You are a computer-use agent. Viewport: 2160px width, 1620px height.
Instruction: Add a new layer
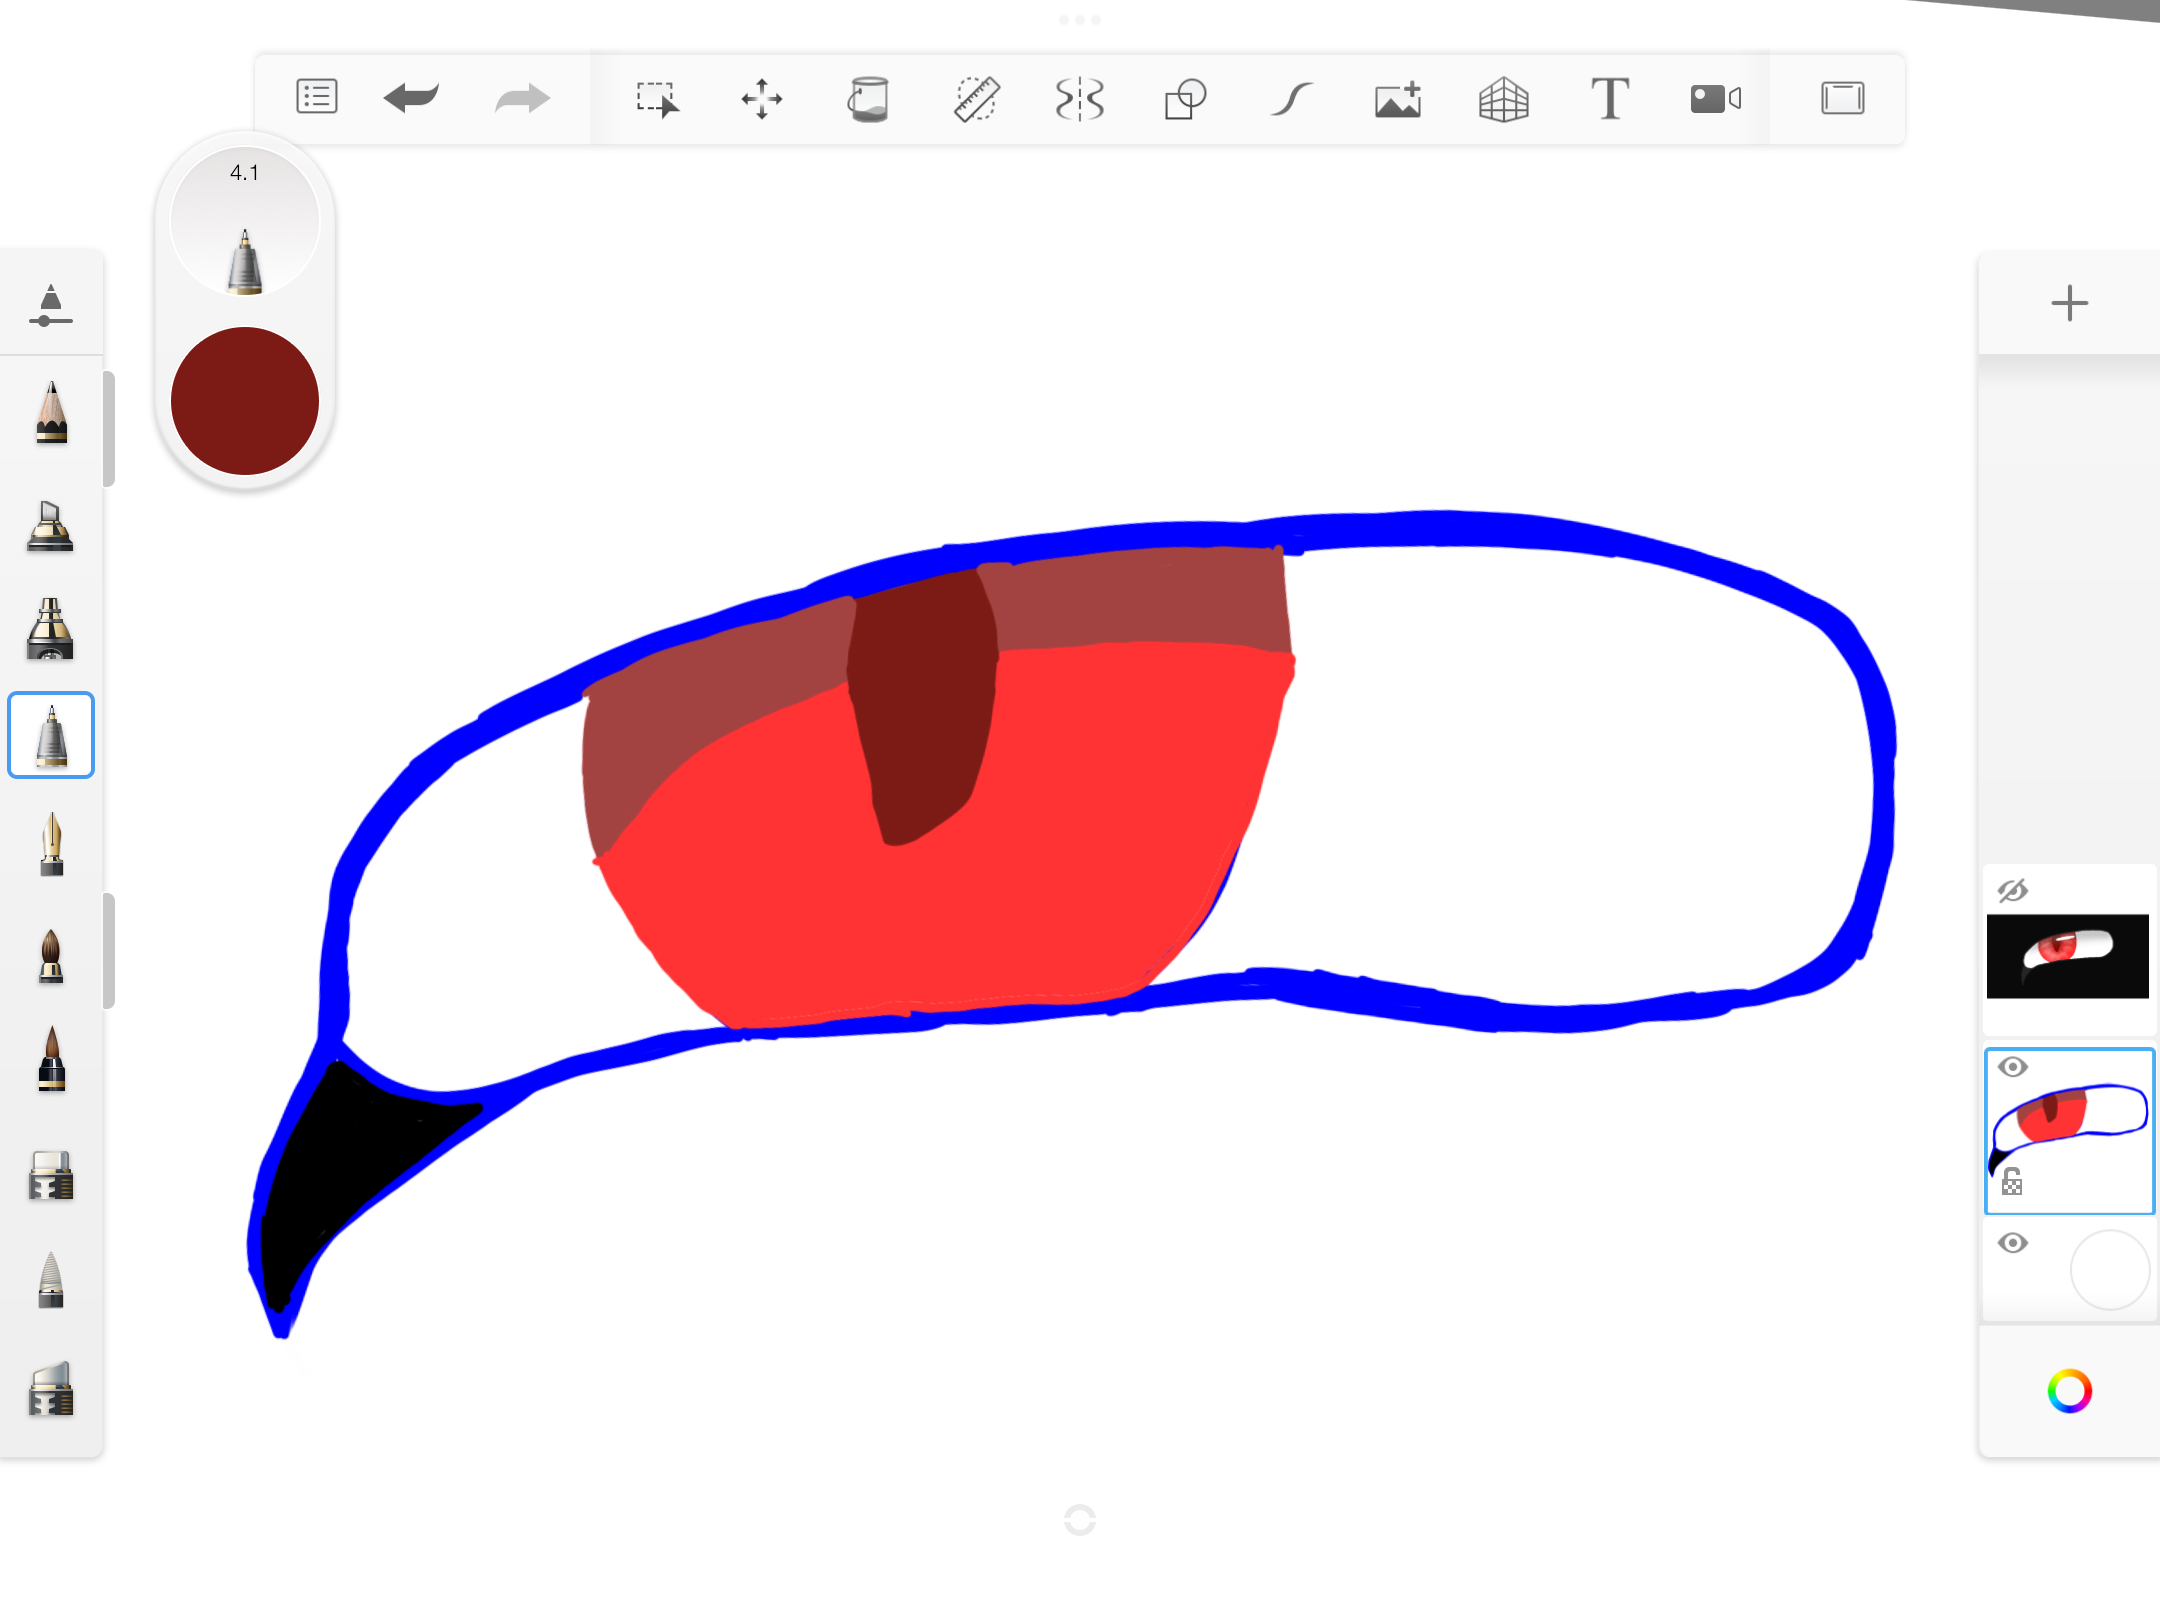pyautogui.click(x=2068, y=303)
